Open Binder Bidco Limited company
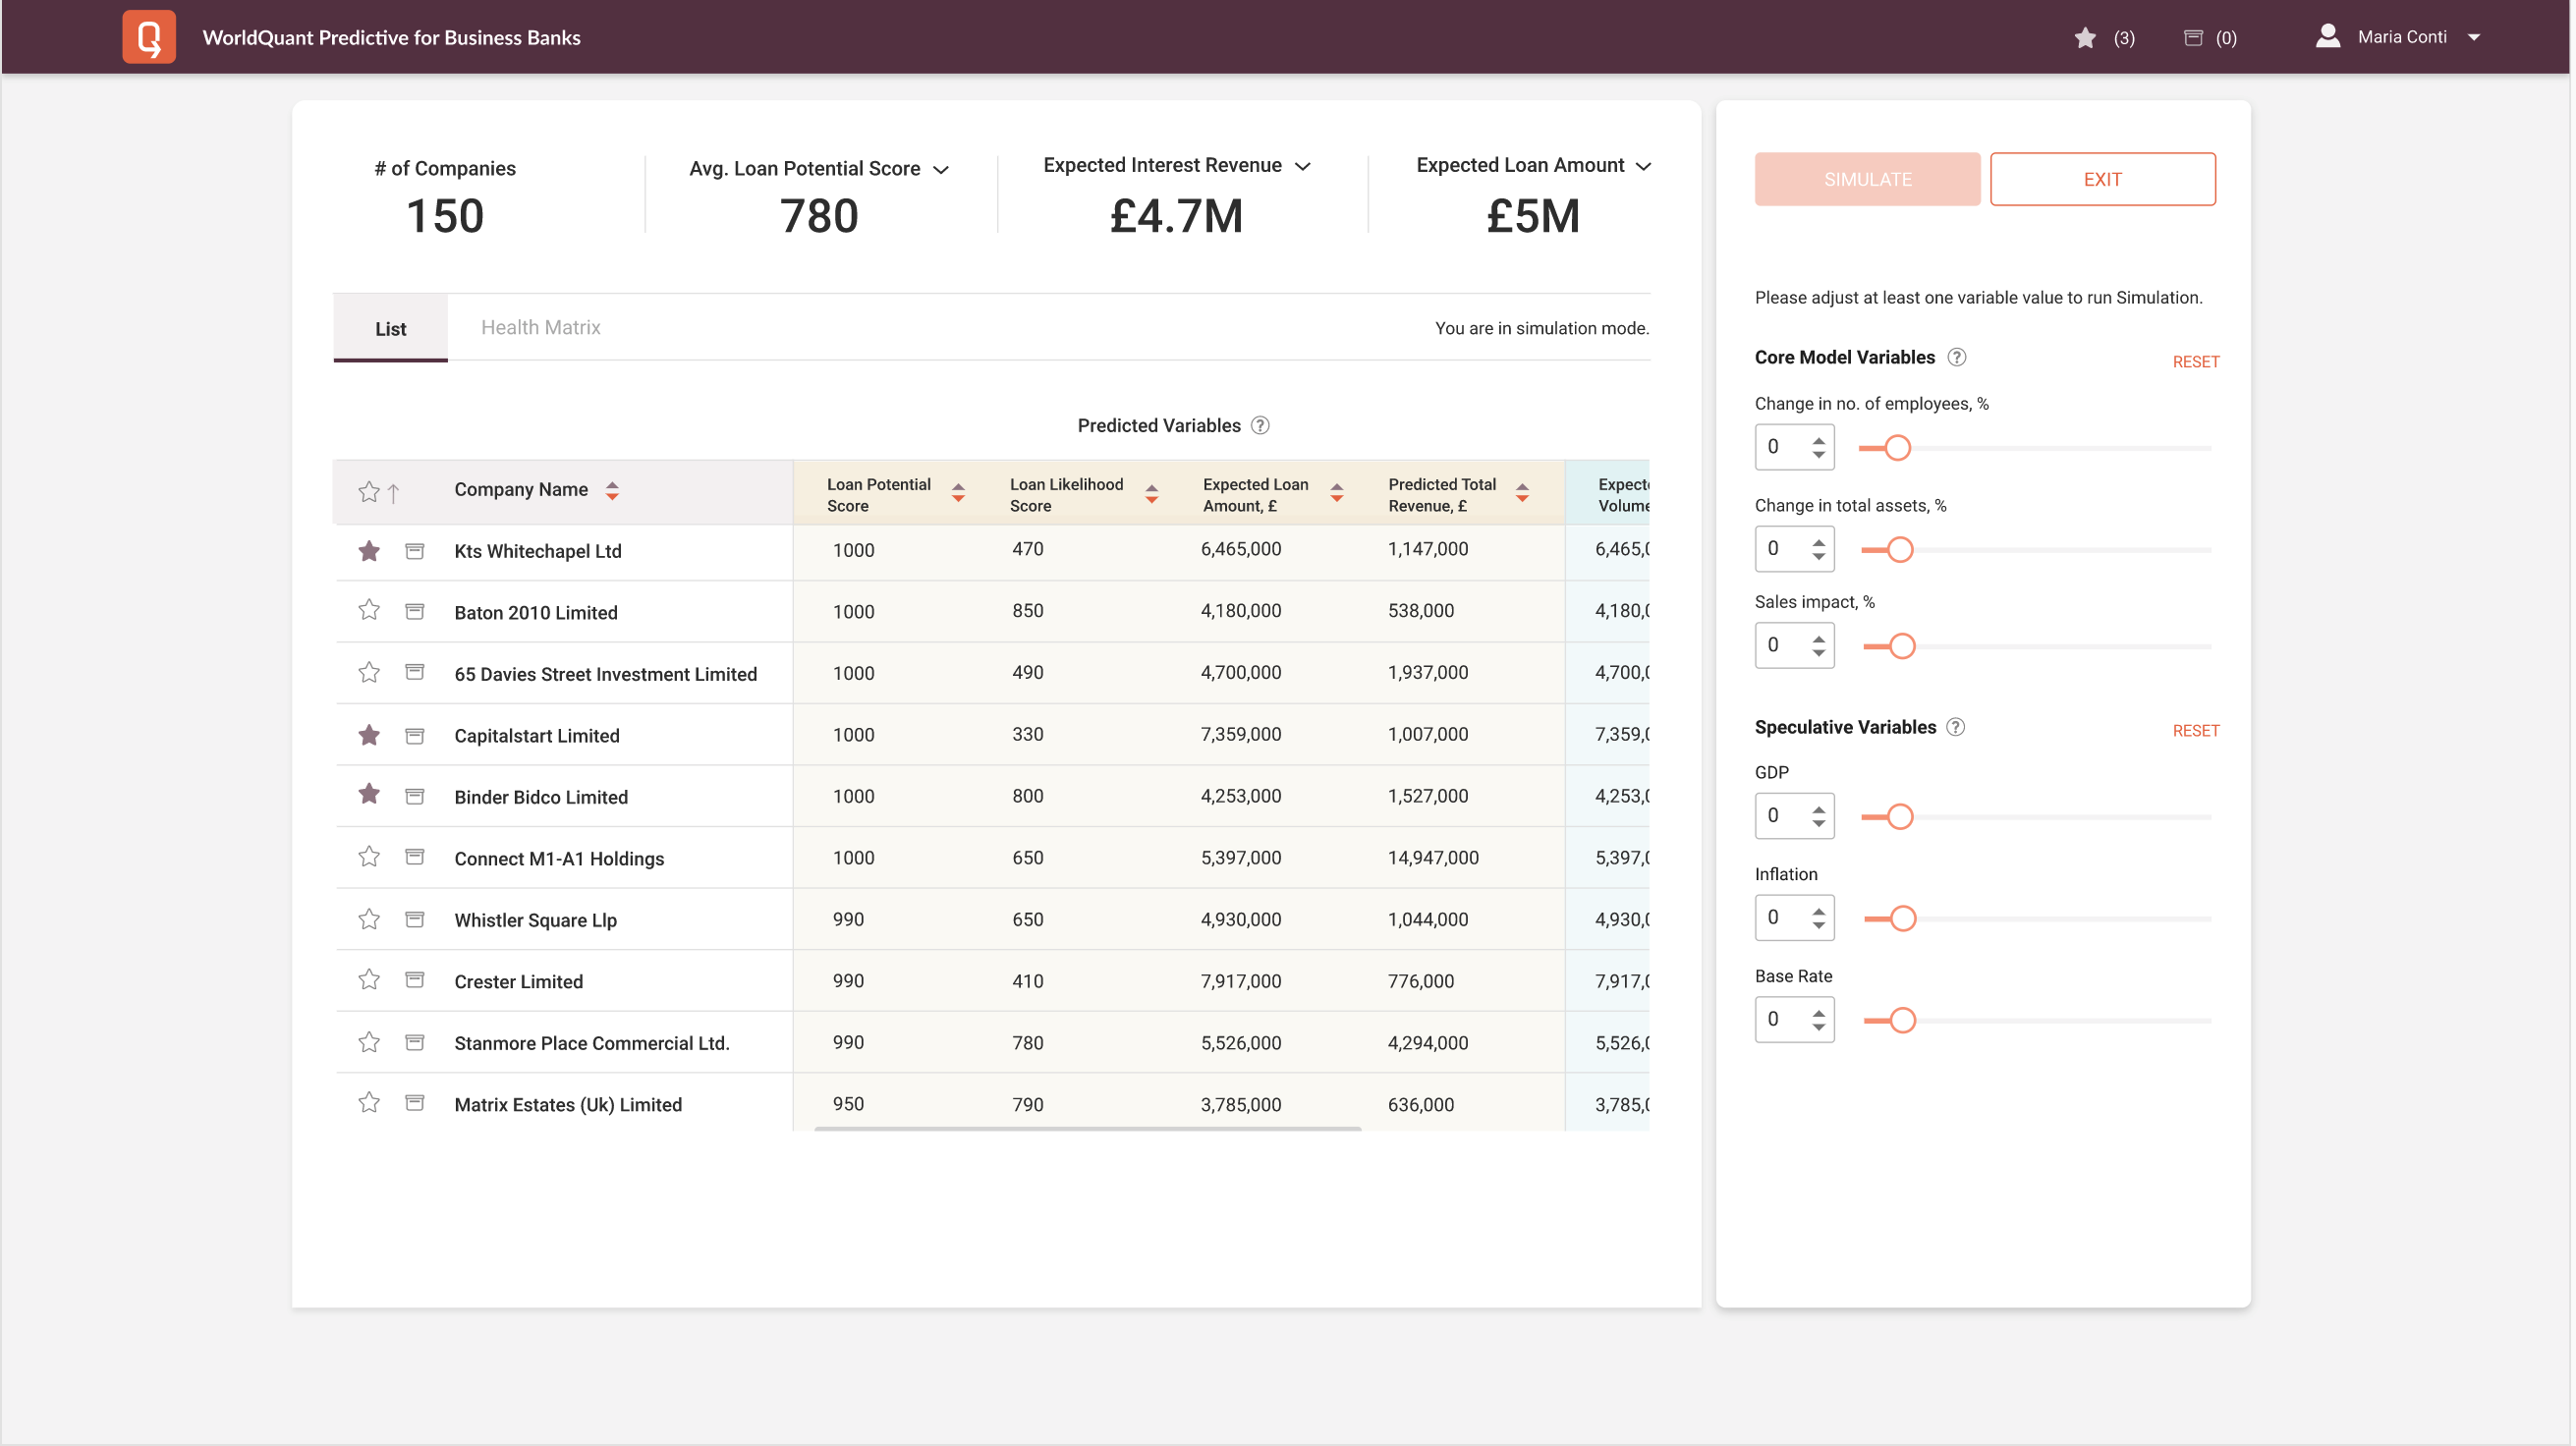This screenshot has width=2576, height=1446. pos(541,798)
